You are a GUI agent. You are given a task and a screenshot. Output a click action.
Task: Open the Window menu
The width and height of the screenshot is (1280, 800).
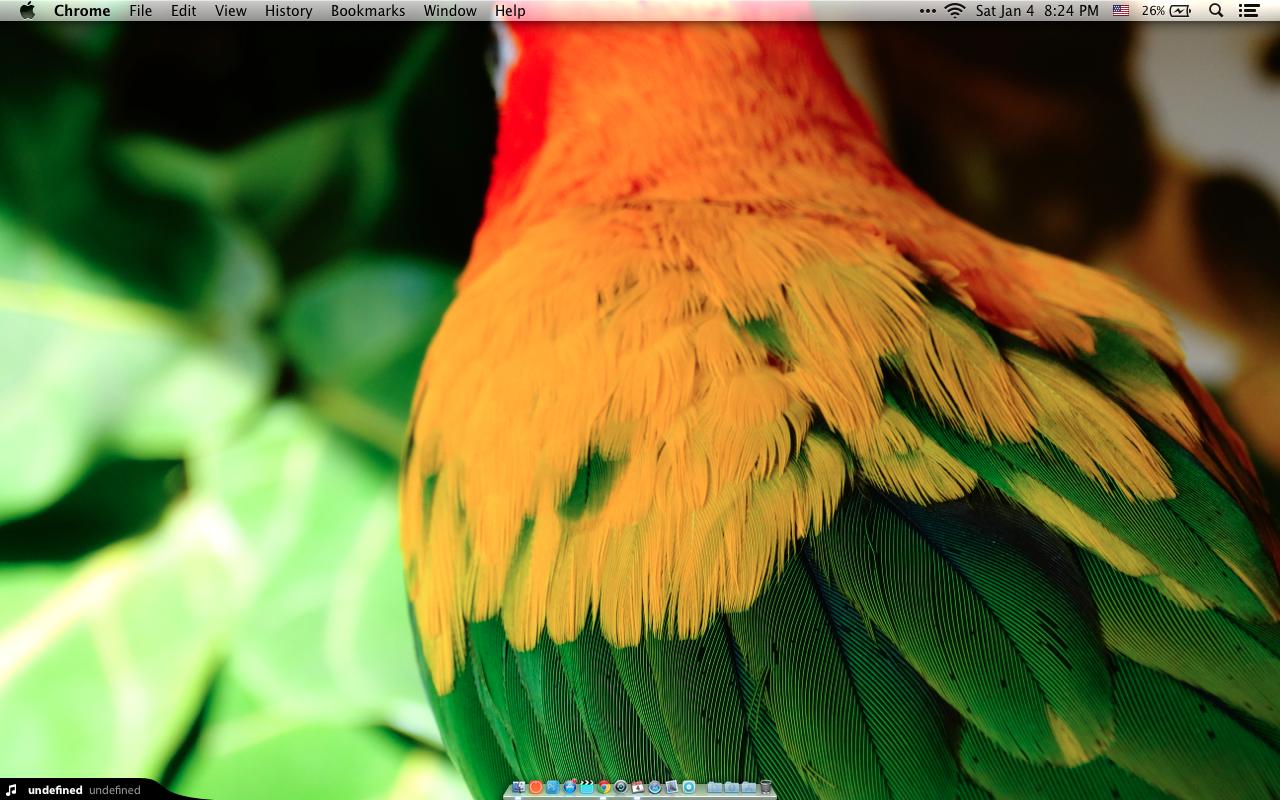pyautogui.click(x=450, y=10)
